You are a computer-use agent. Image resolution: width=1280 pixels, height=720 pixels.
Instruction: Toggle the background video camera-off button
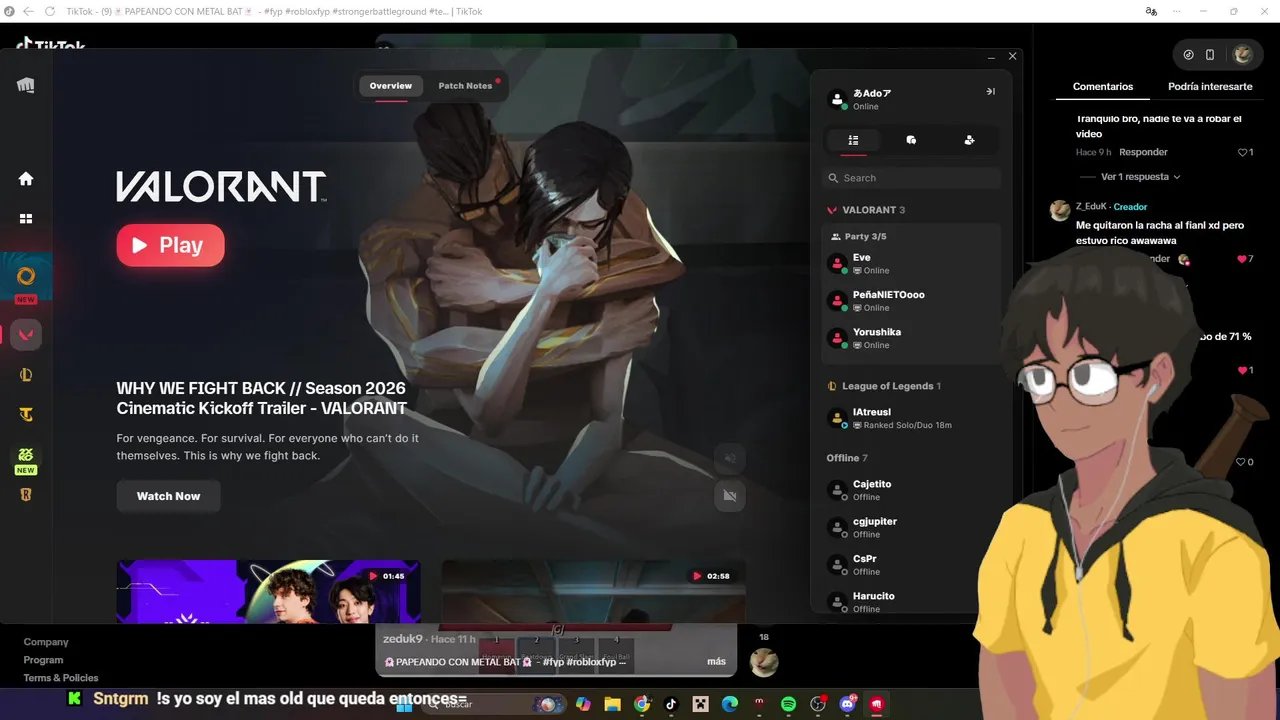pos(730,496)
